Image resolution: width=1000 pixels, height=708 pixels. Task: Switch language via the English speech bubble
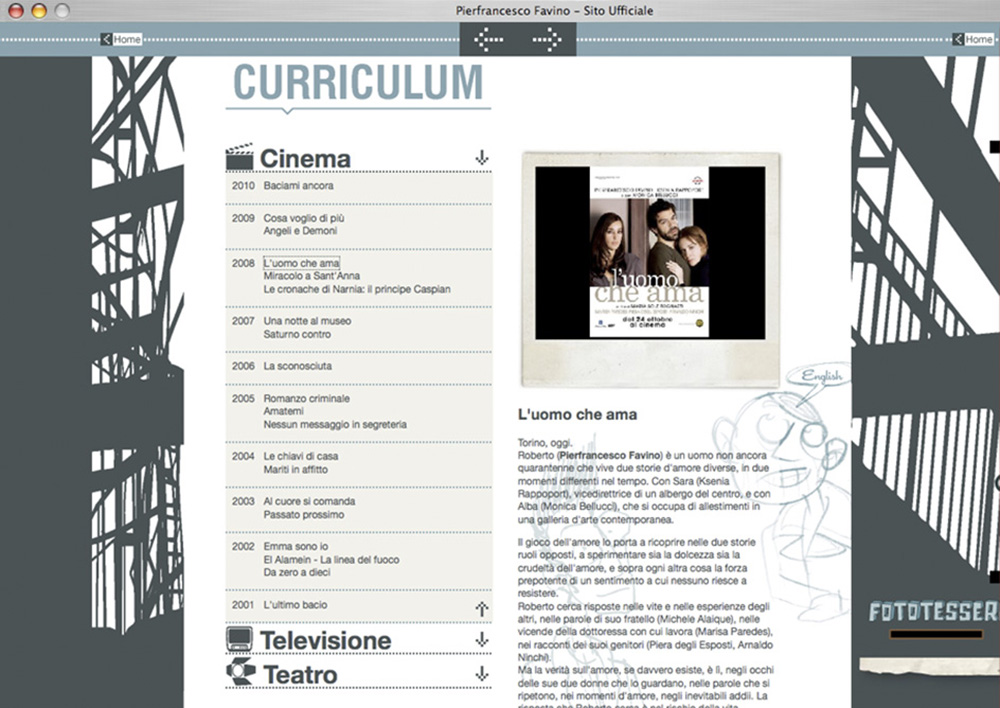821,376
